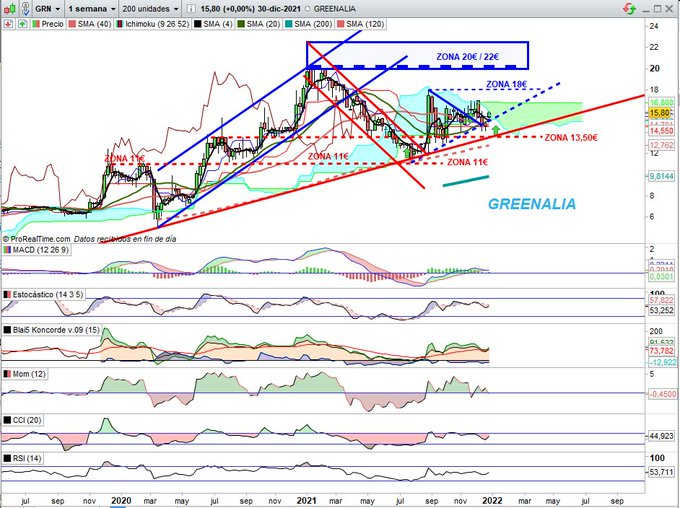Click the 24 level on the price scale

(654, 26)
